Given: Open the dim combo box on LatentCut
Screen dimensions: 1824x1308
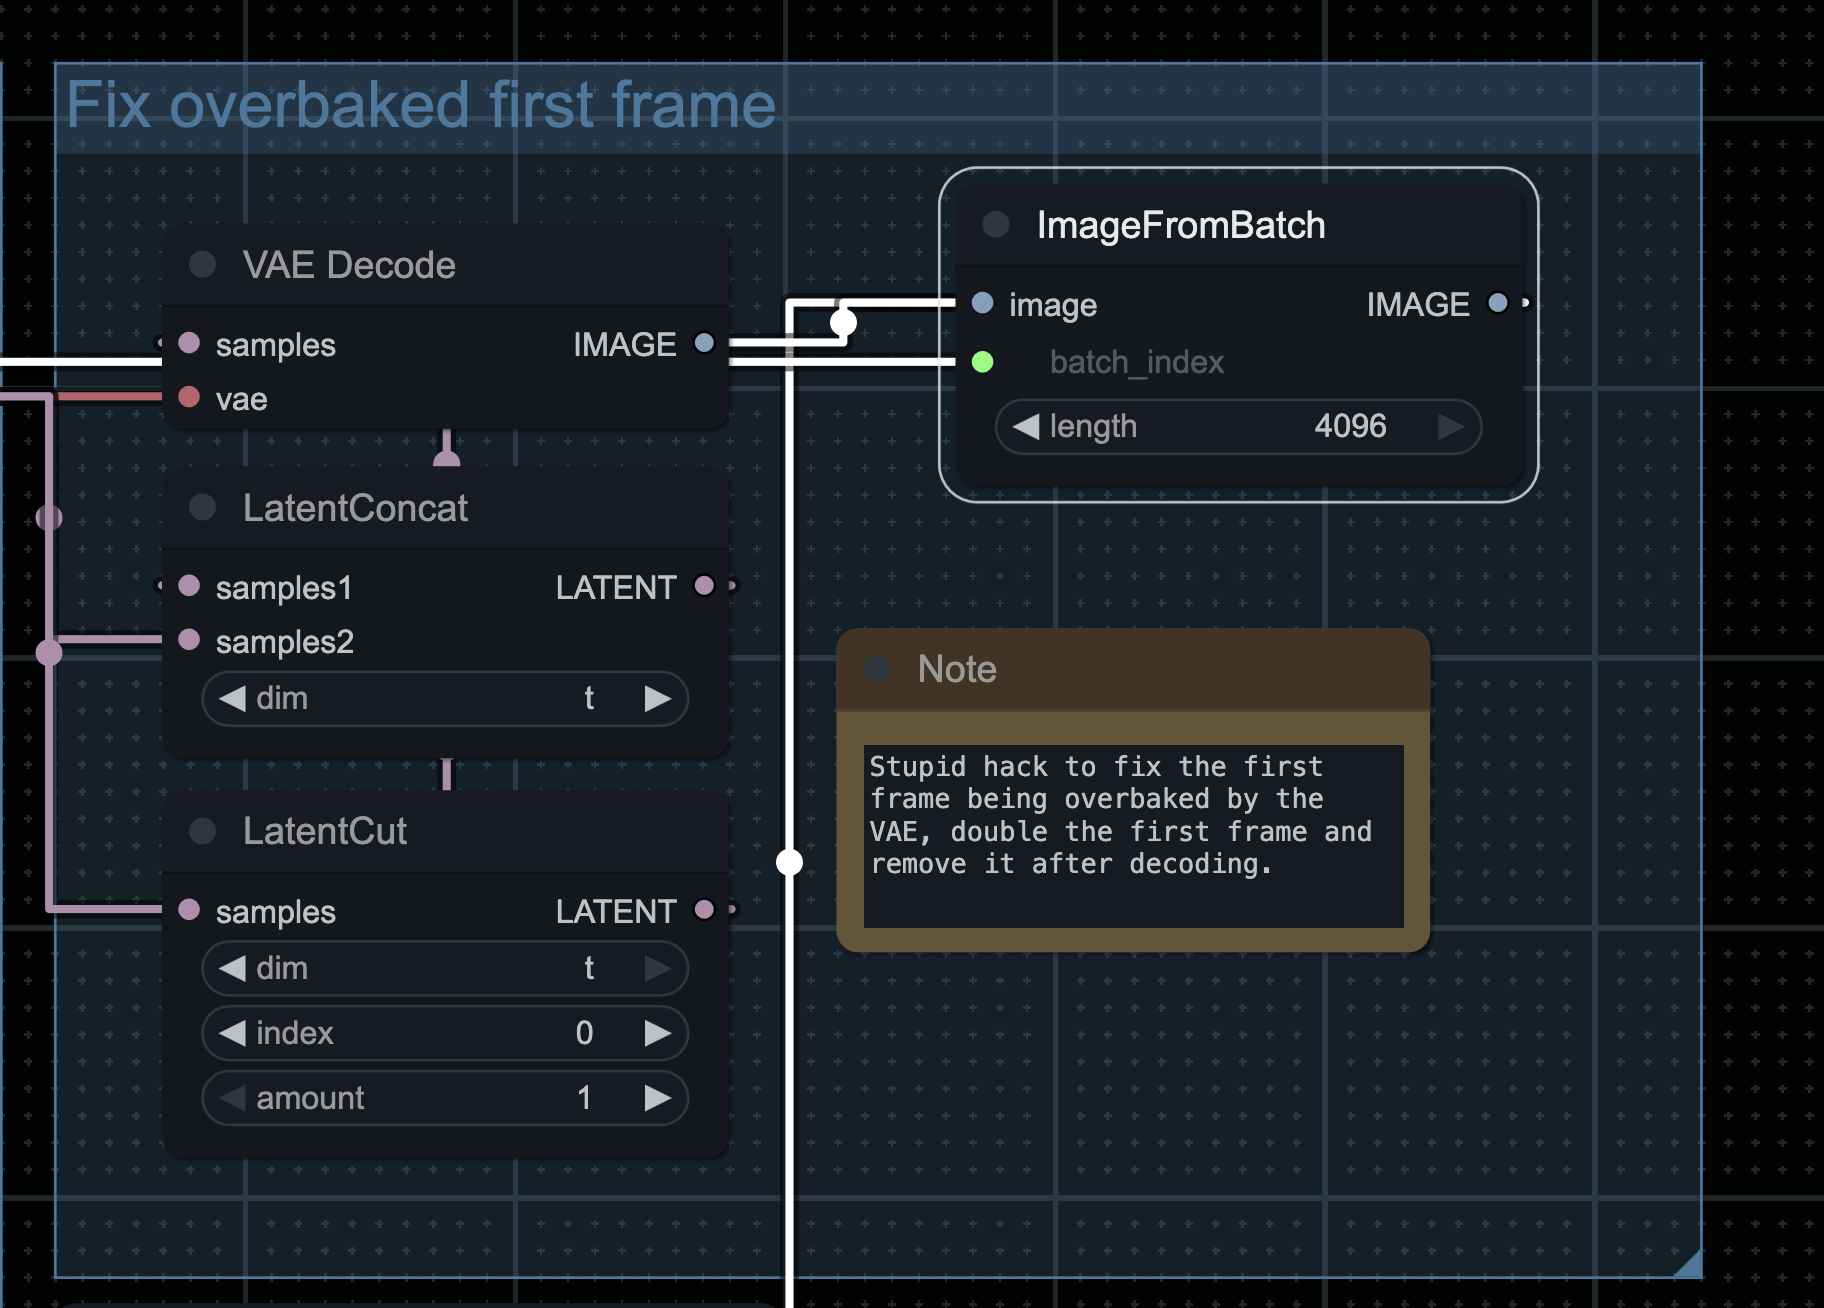Looking at the screenshot, I should coord(445,968).
